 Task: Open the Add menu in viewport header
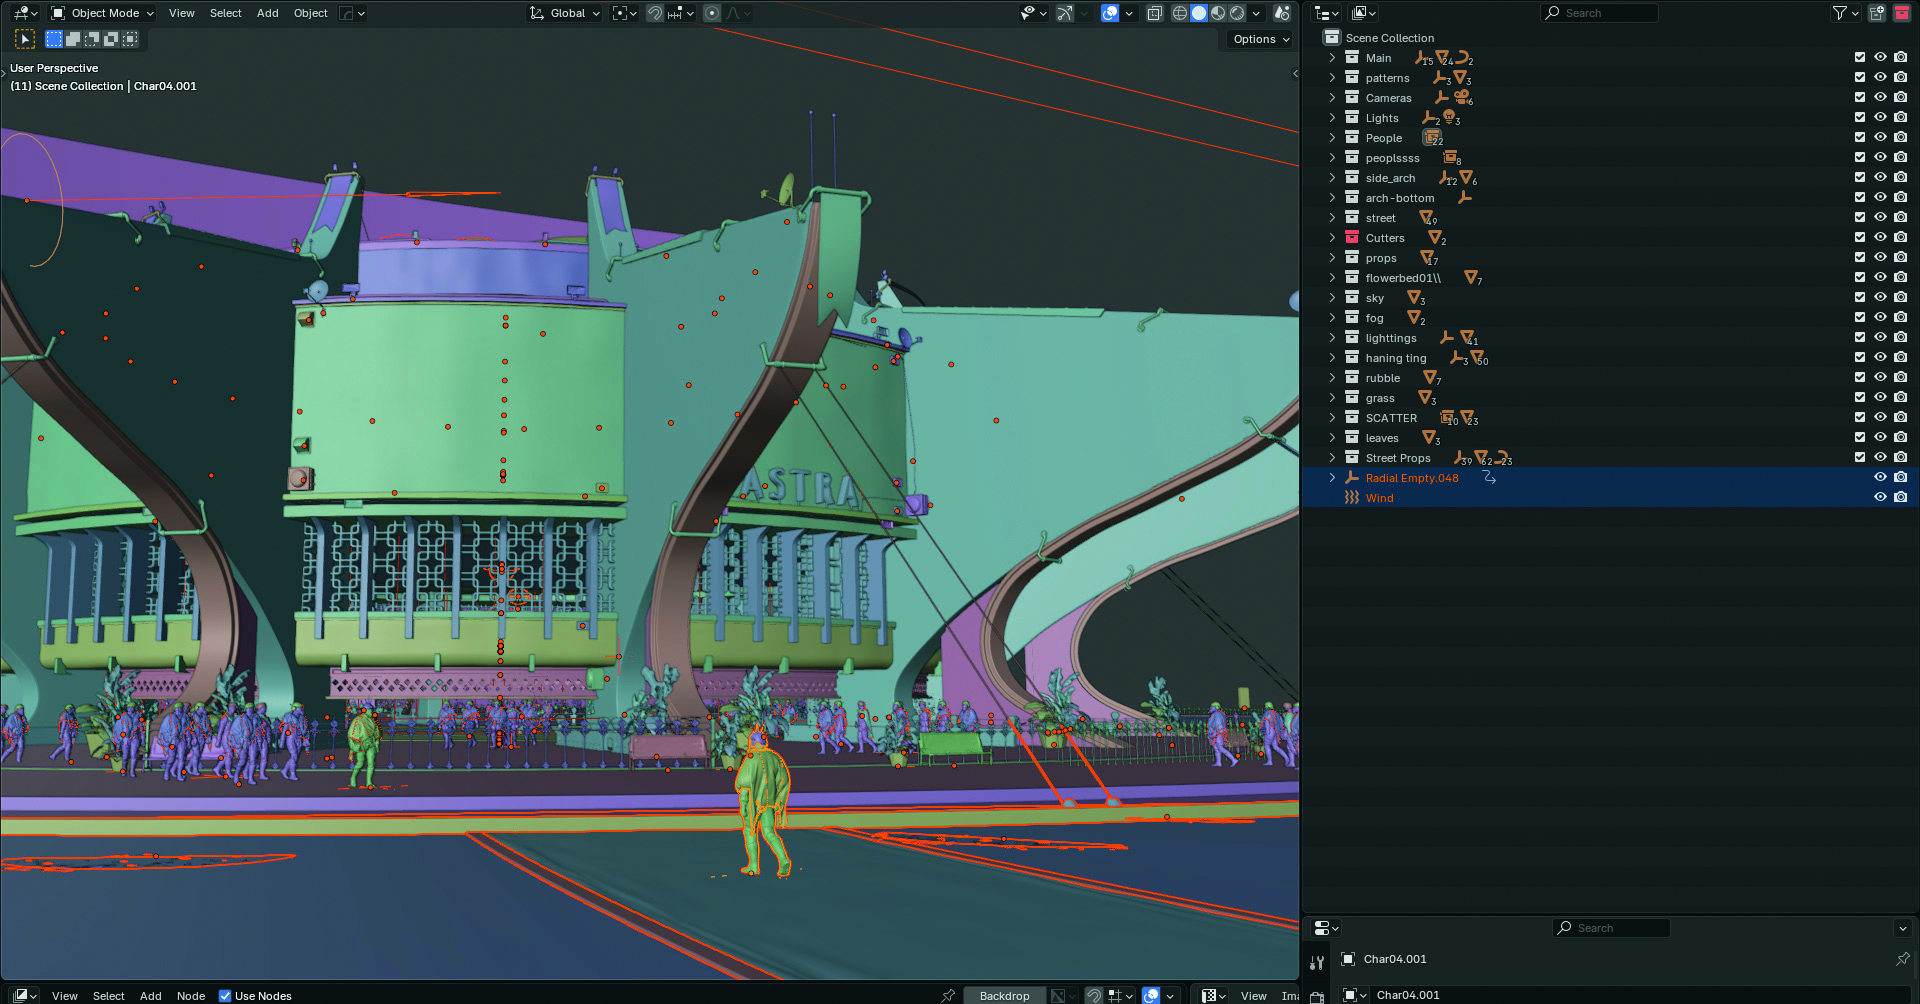267,13
